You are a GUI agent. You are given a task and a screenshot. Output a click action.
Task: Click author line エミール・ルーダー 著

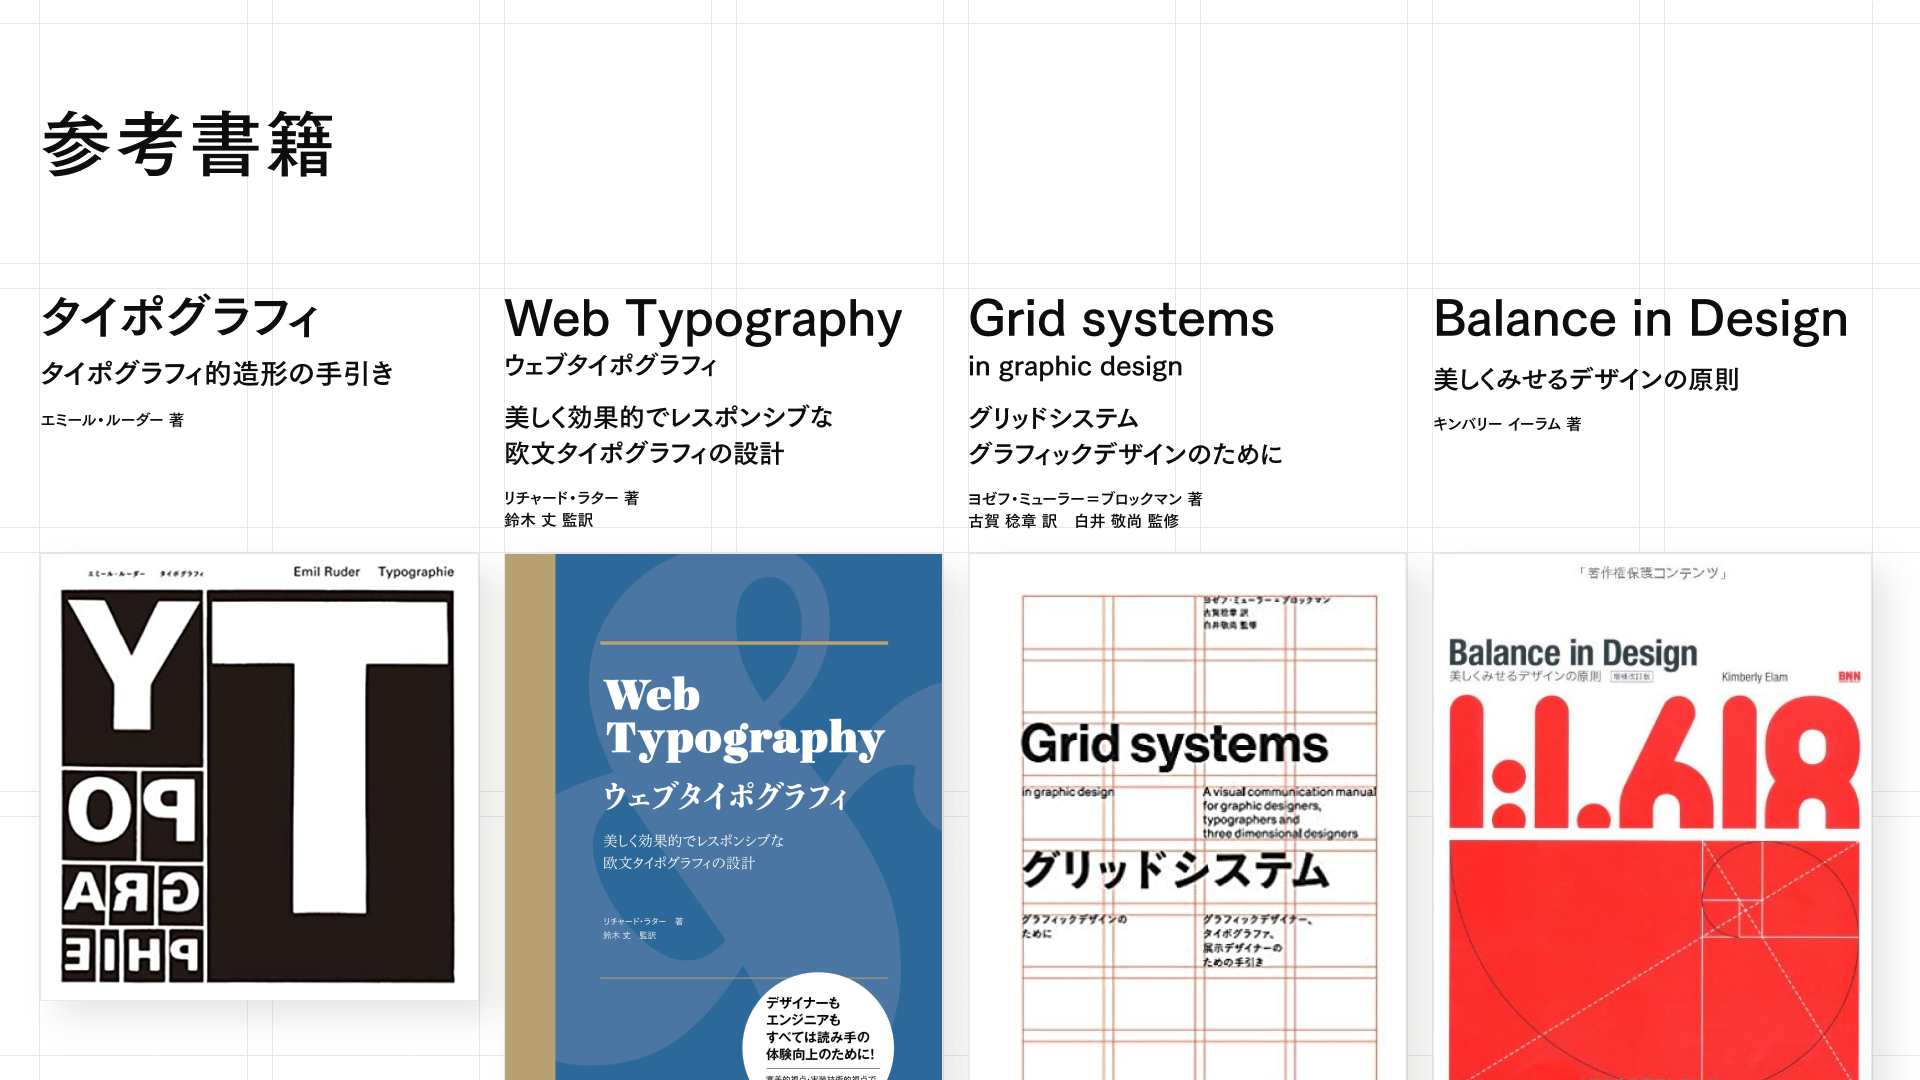[112, 420]
